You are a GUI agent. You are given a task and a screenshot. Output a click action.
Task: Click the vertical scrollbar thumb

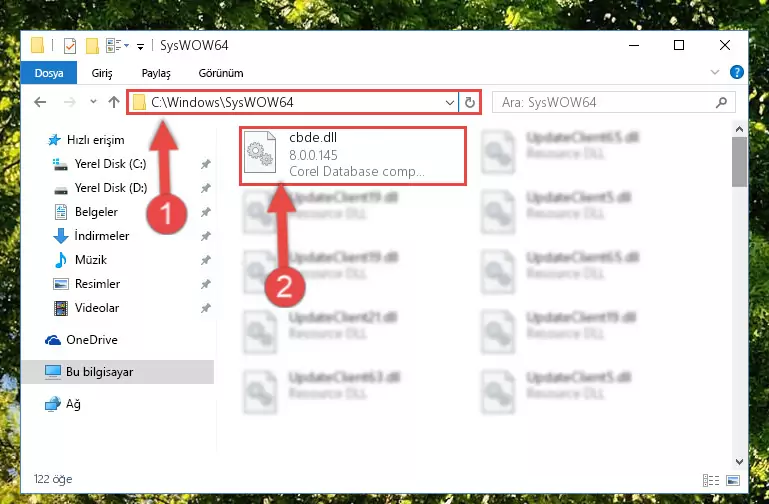pyautogui.click(x=739, y=162)
